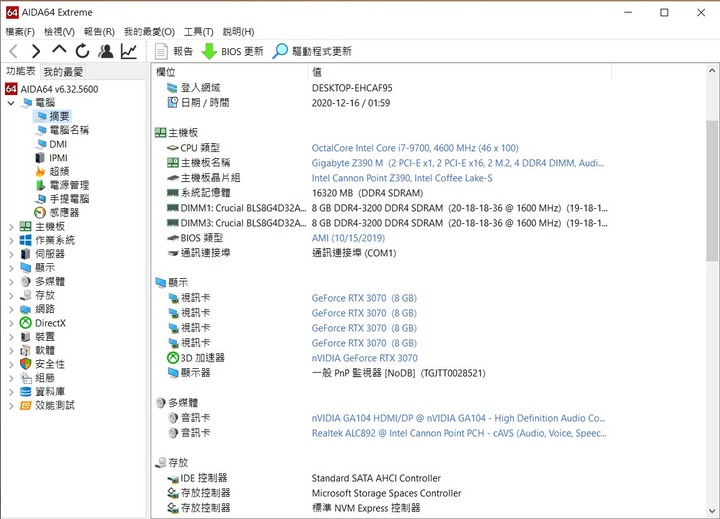Click the 裝置 tree item icon
Screen dimensions: 720x519
pyautogui.click(x=26, y=337)
